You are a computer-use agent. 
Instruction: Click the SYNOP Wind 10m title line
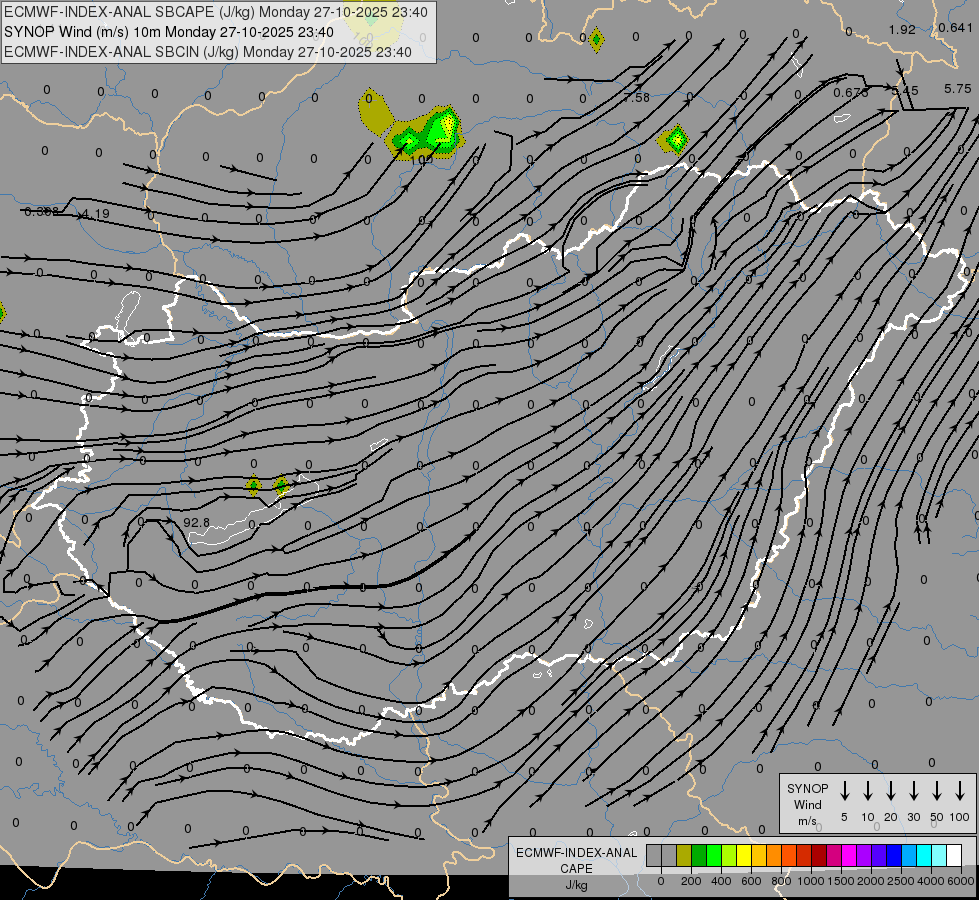[169, 32]
